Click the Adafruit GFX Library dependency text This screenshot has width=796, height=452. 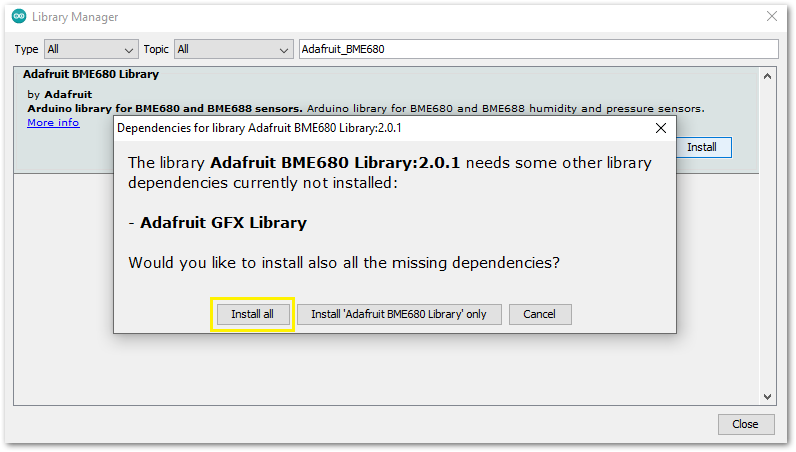pyautogui.click(x=223, y=223)
